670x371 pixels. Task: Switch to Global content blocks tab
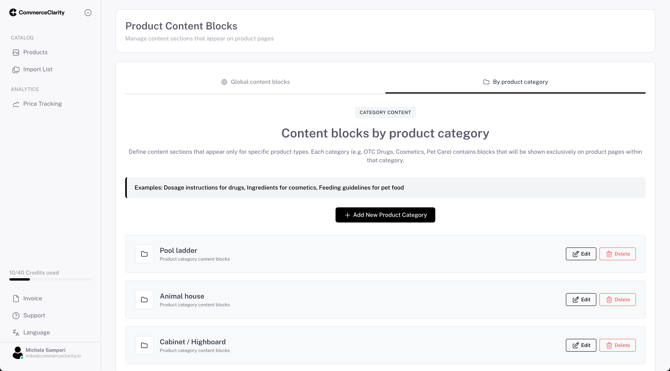255,82
